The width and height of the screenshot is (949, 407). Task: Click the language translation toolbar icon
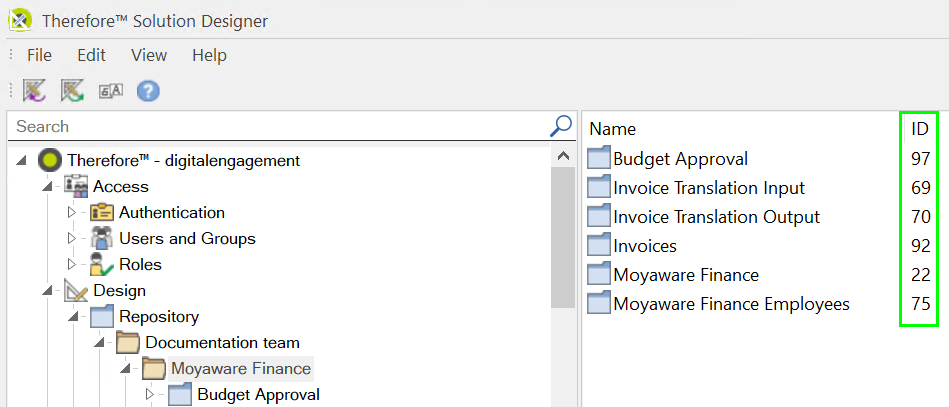point(110,91)
